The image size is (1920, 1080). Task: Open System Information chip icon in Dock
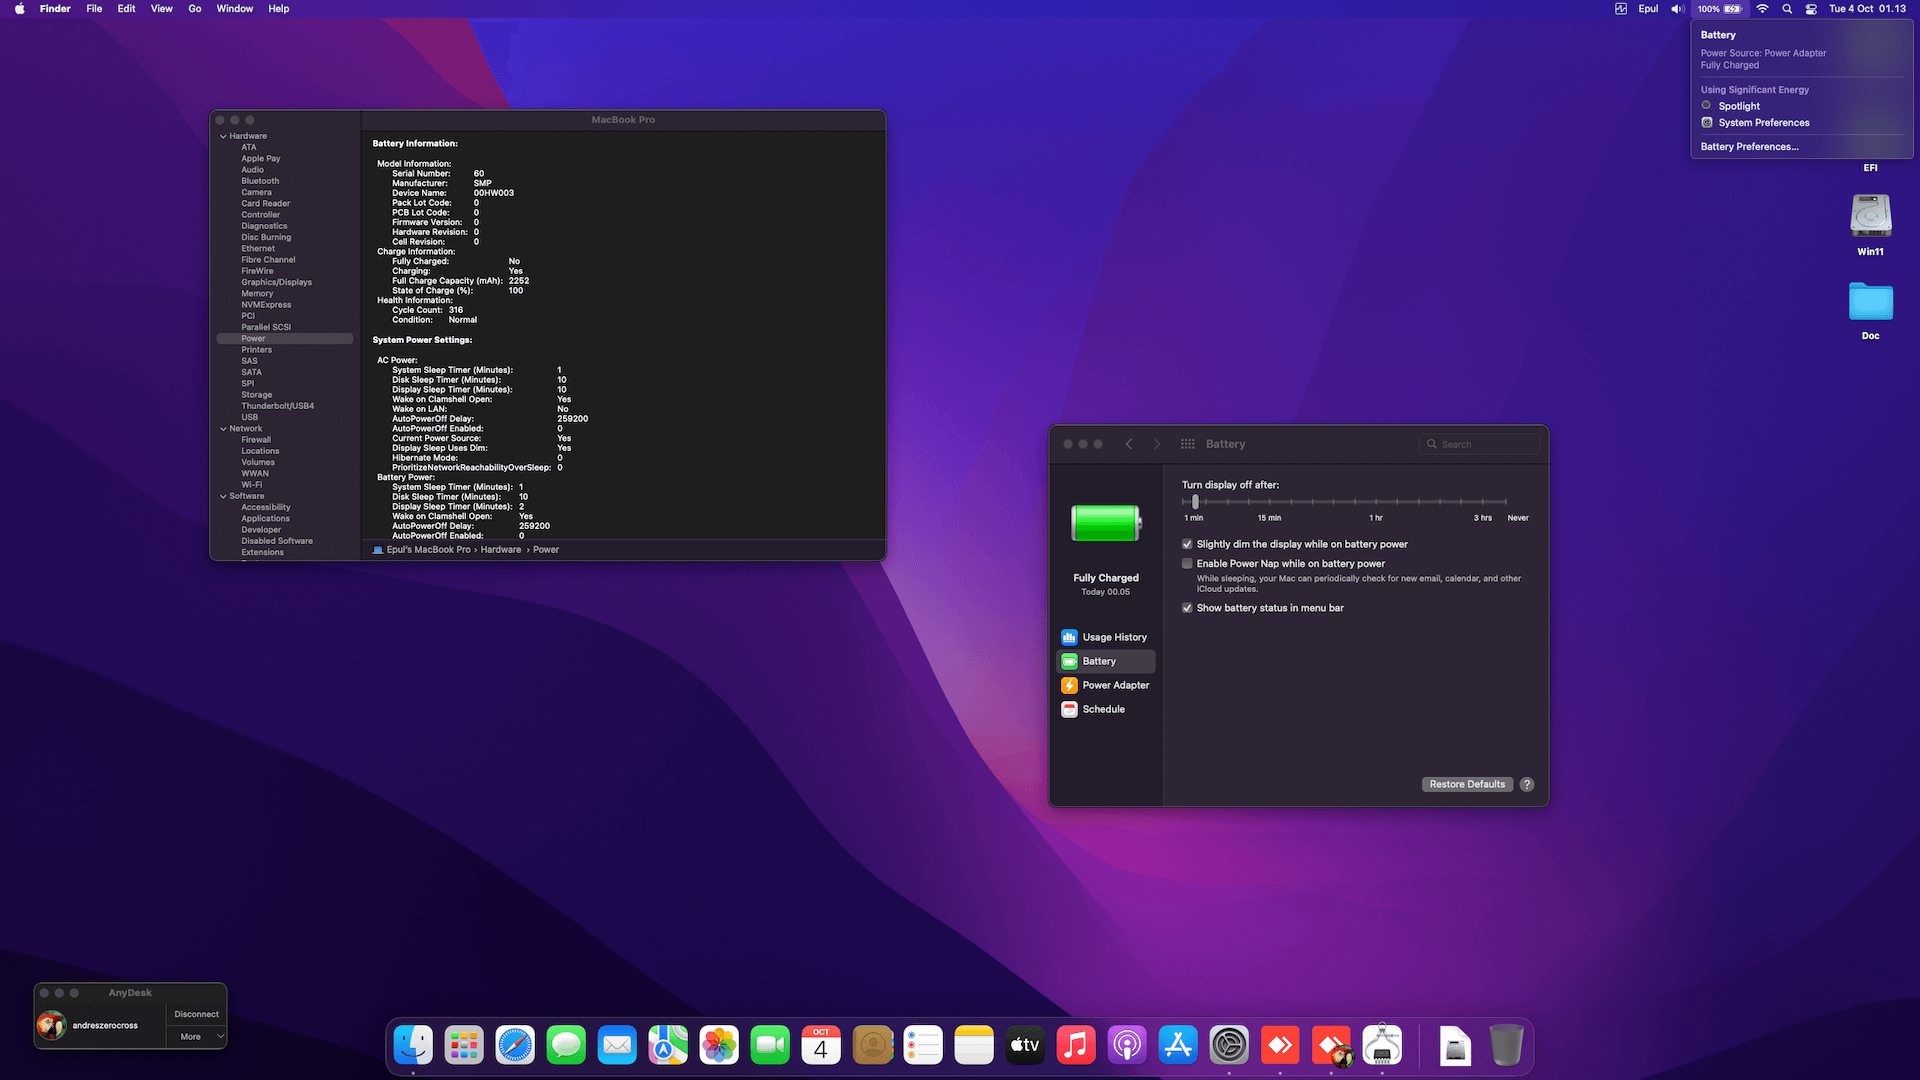click(1382, 1045)
